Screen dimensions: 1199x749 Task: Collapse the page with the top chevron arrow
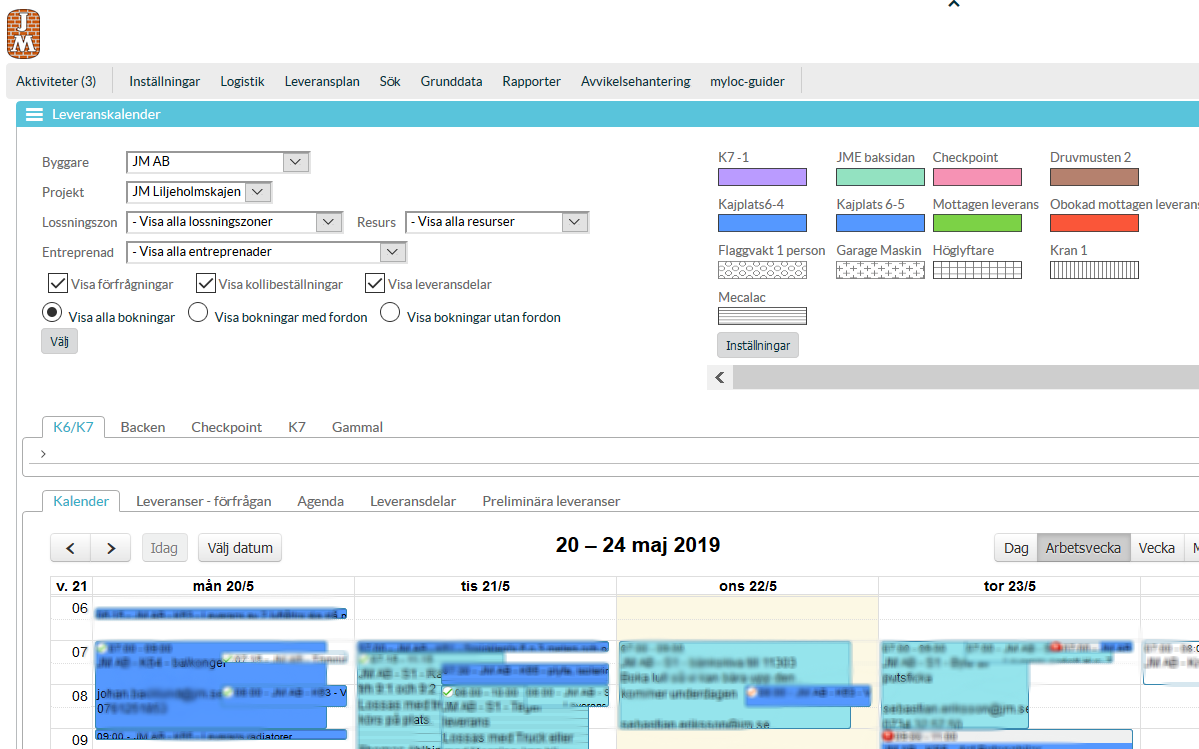point(953,4)
